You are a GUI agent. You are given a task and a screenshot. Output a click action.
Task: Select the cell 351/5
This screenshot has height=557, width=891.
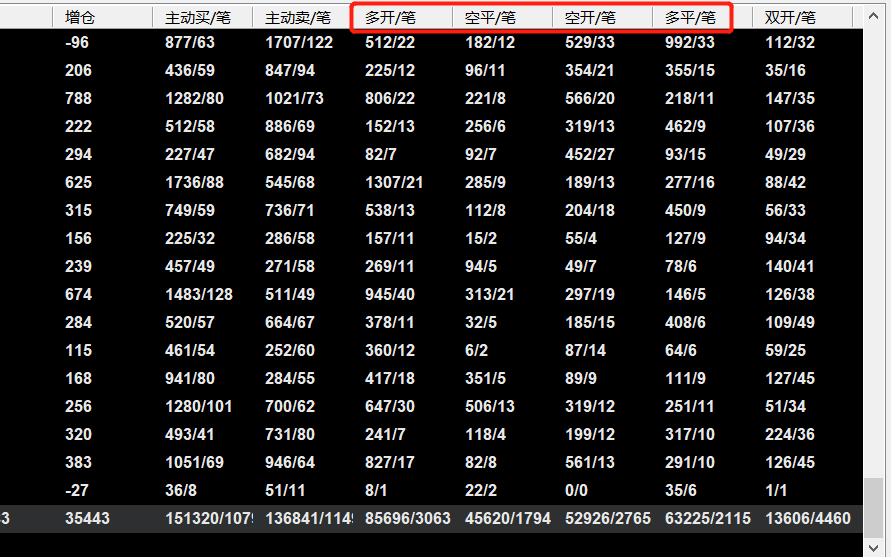click(x=485, y=378)
